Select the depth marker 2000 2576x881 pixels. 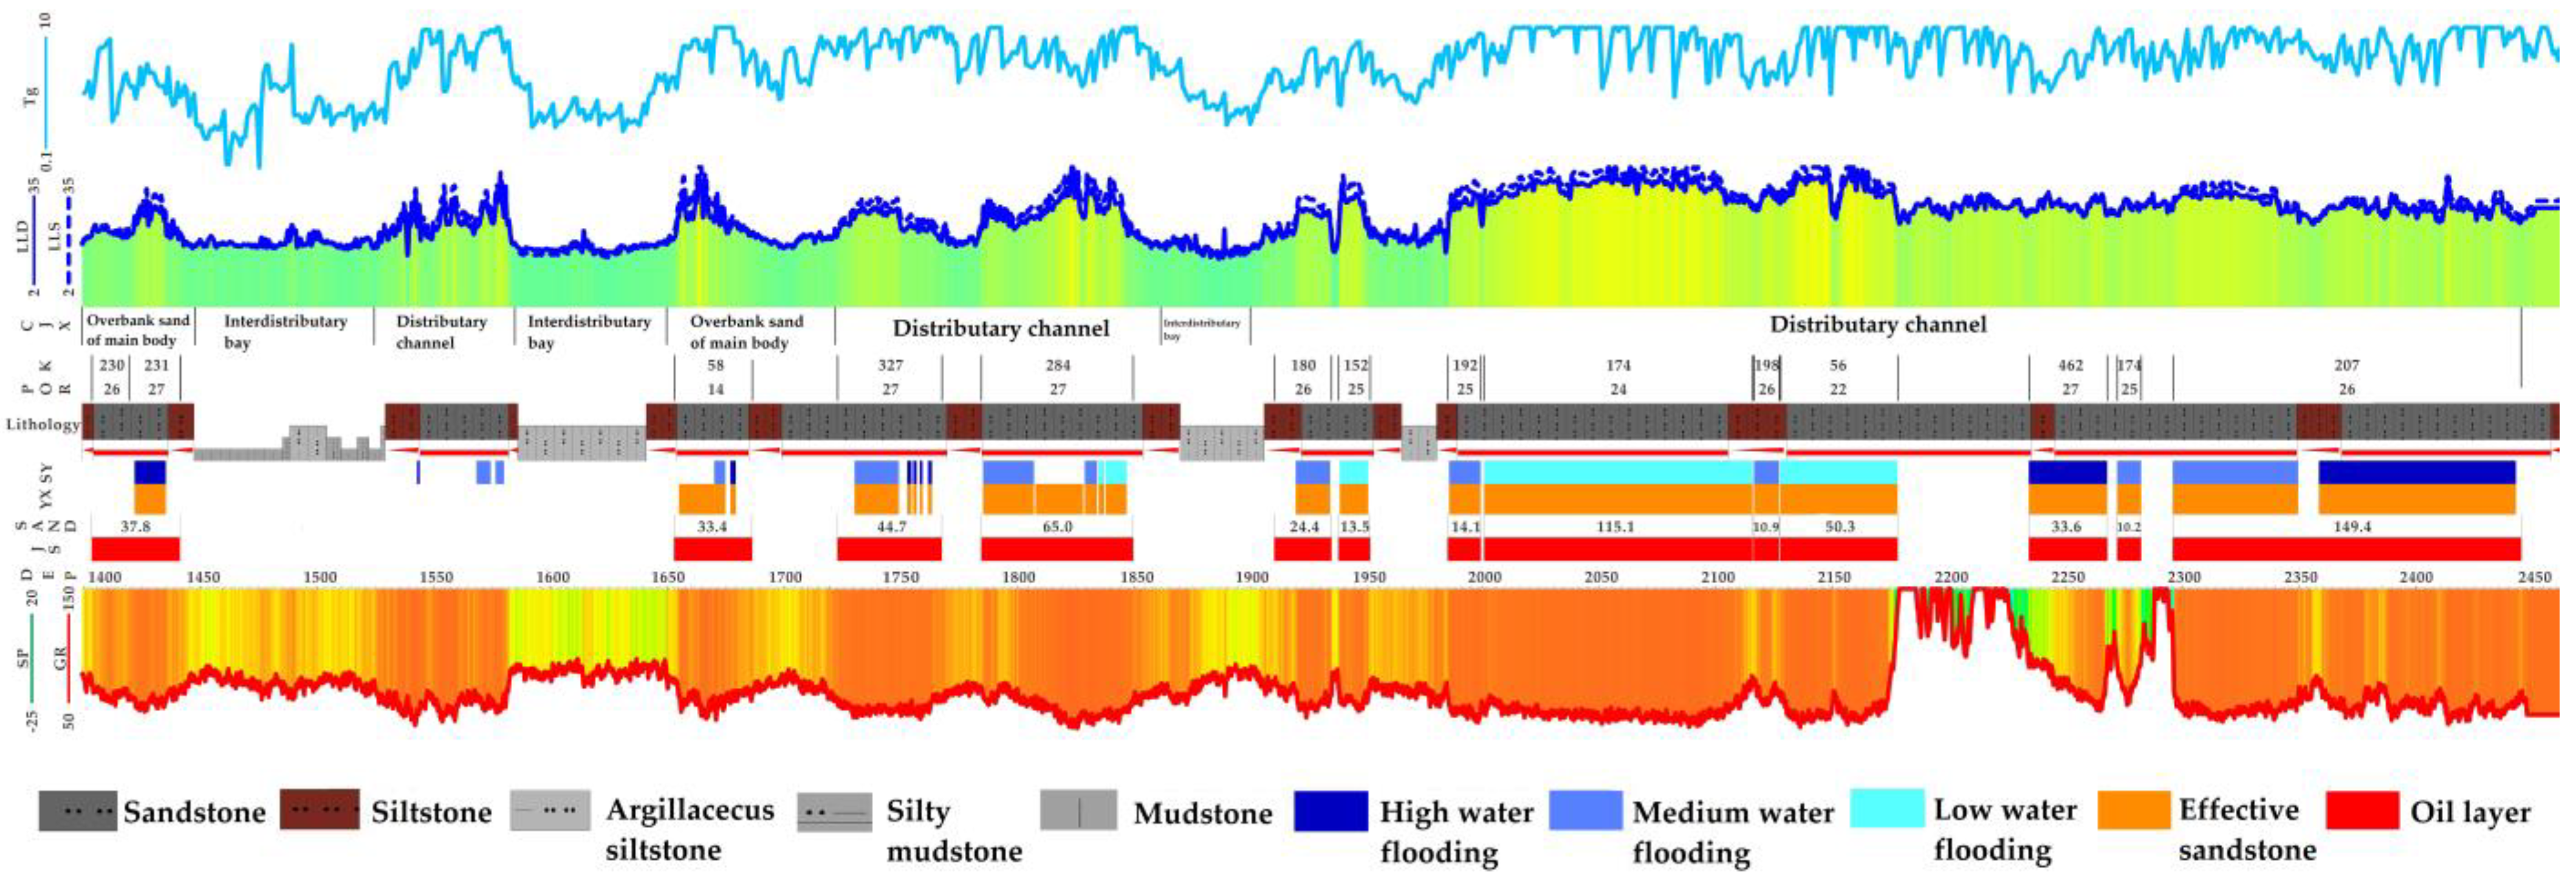click(x=1484, y=577)
